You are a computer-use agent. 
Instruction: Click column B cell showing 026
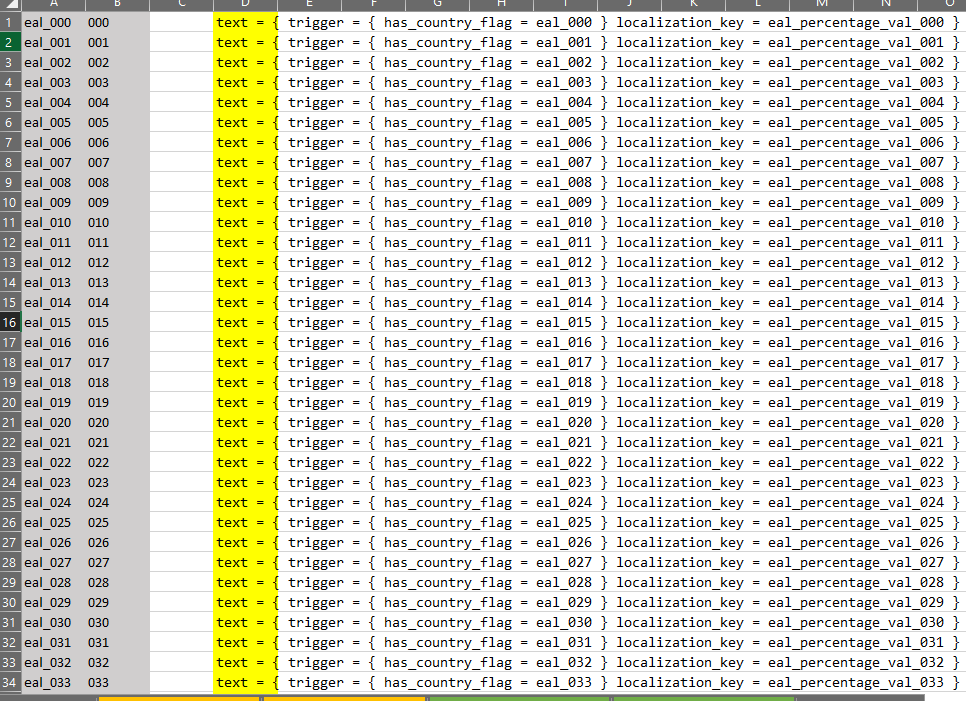coord(117,543)
